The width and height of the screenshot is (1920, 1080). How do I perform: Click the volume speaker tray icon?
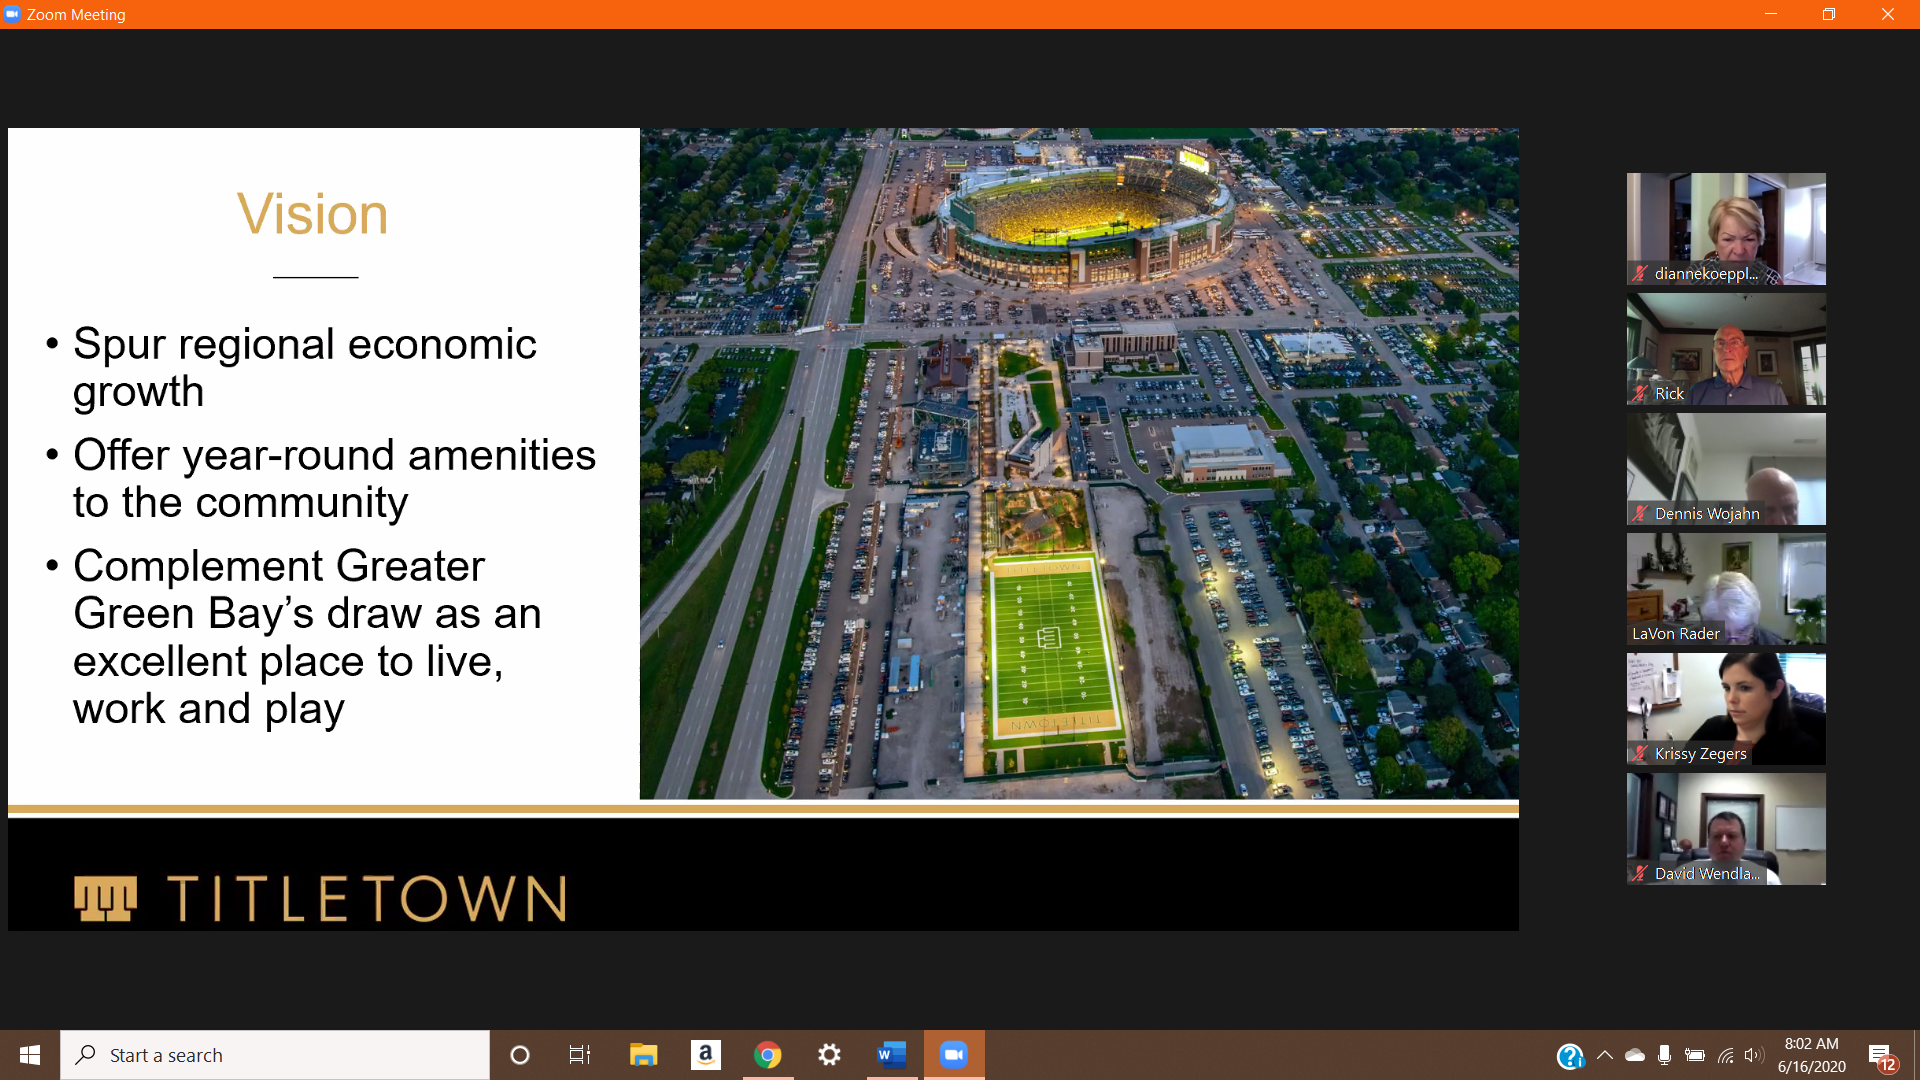[1754, 1055]
